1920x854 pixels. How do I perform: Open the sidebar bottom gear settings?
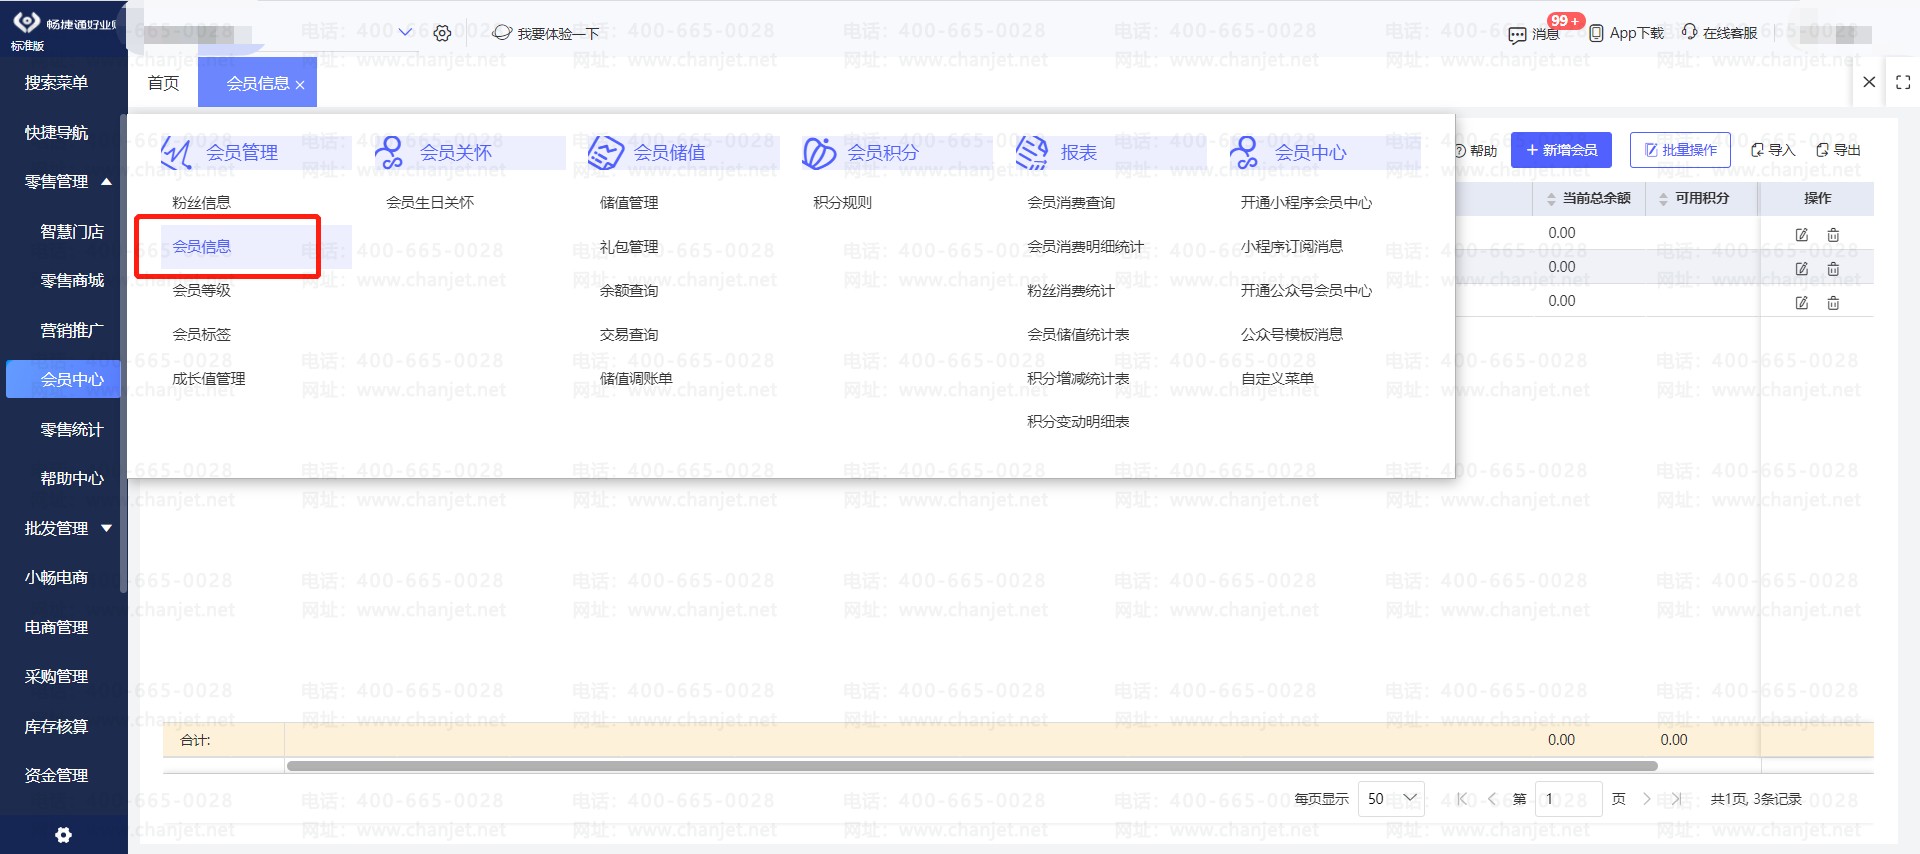point(63,835)
